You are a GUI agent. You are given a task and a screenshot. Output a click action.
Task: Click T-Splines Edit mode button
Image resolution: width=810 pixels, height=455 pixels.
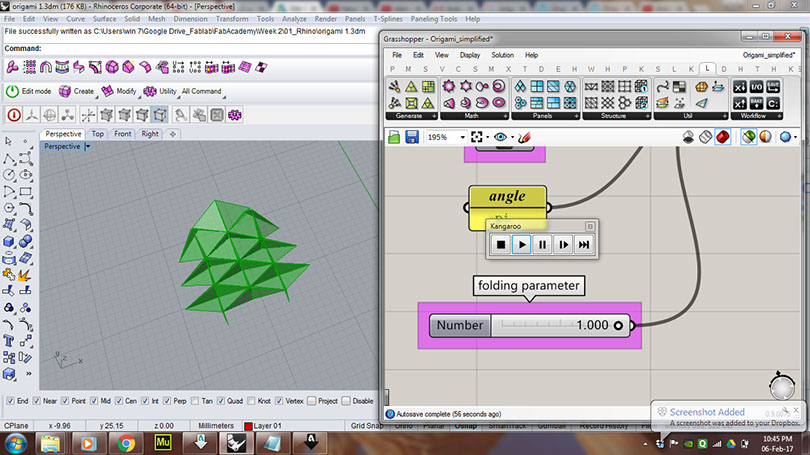click(28, 91)
